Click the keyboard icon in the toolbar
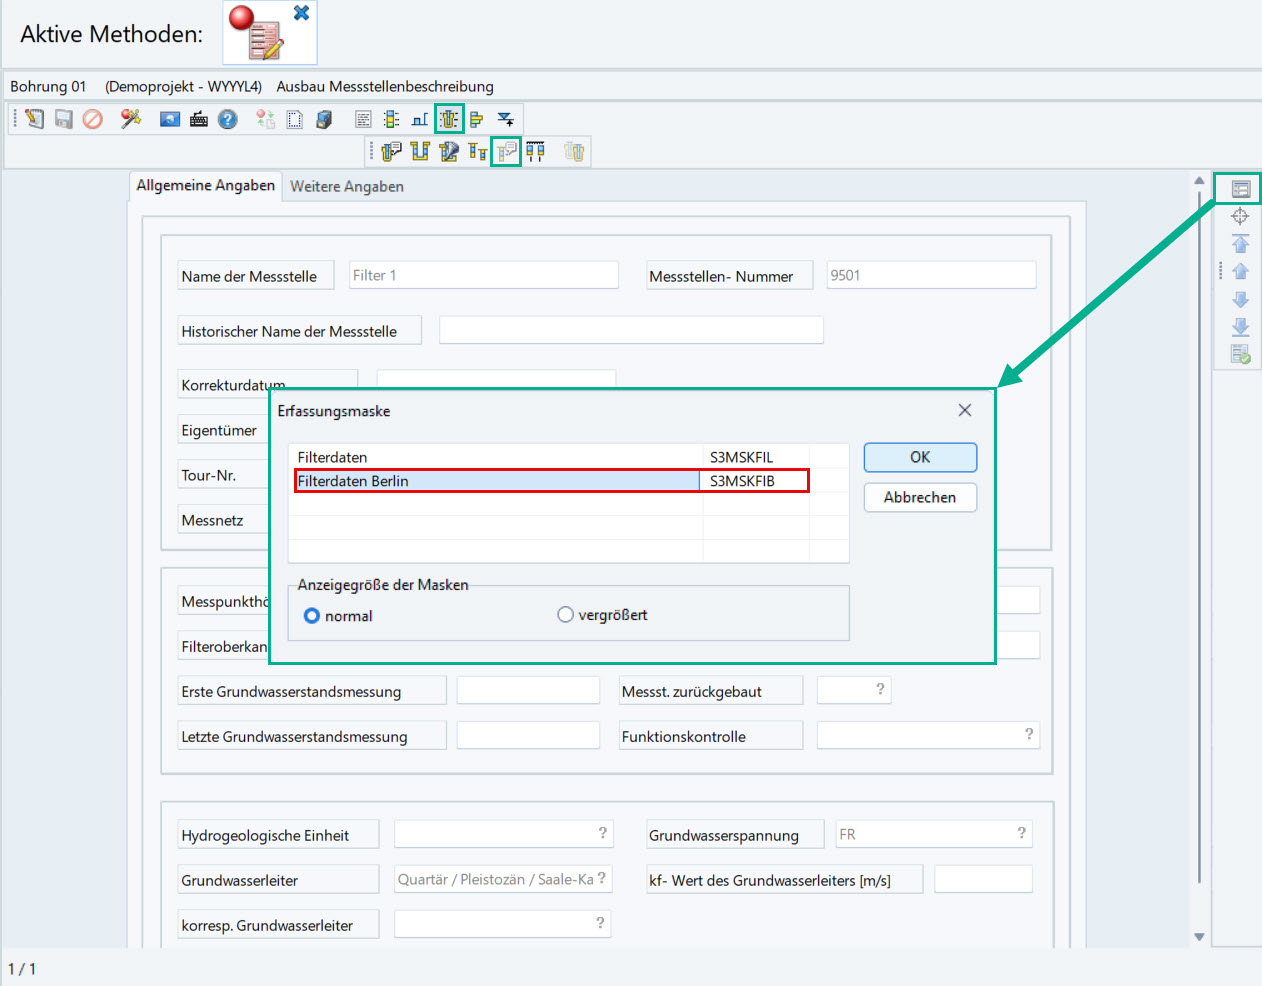 (199, 119)
